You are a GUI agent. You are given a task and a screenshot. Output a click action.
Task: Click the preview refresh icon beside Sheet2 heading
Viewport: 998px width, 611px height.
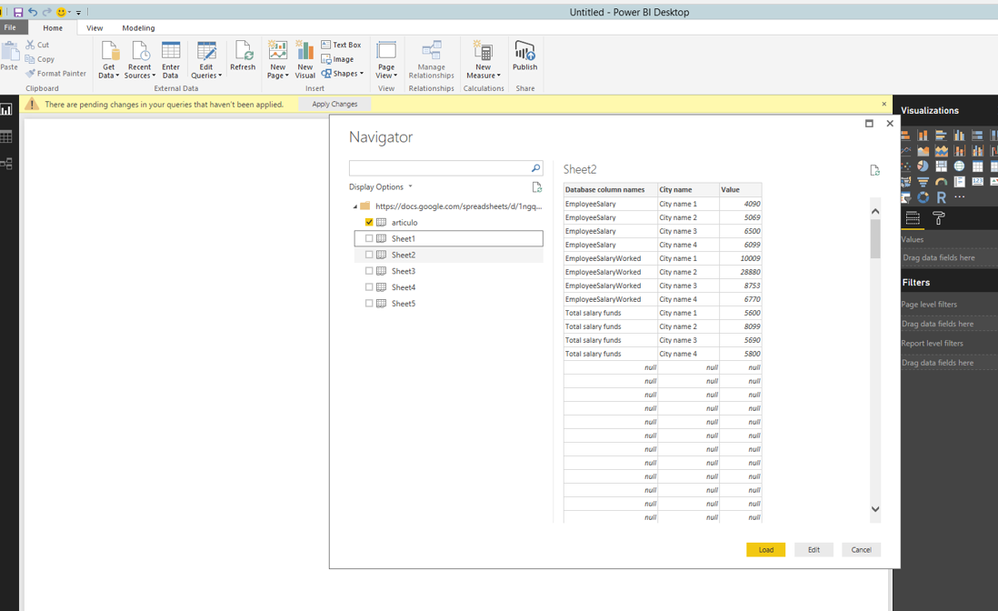[875, 170]
